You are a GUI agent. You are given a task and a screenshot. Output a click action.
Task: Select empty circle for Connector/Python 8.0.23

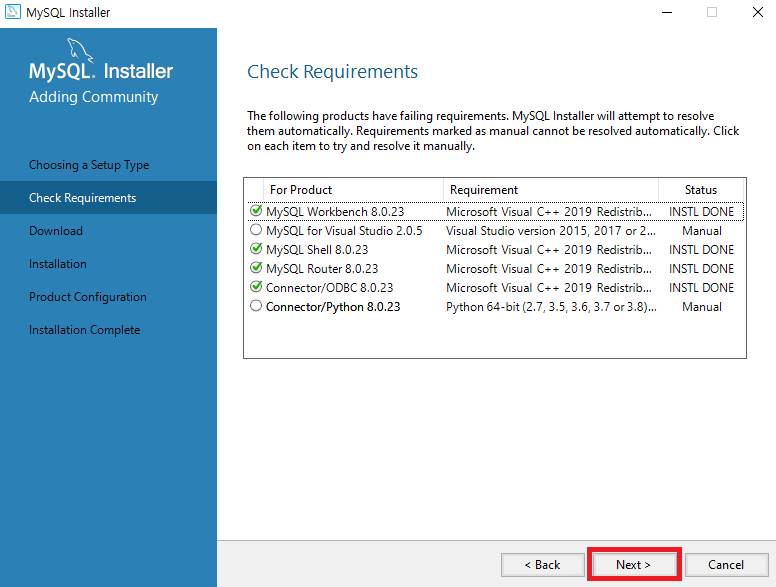[256, 306]
